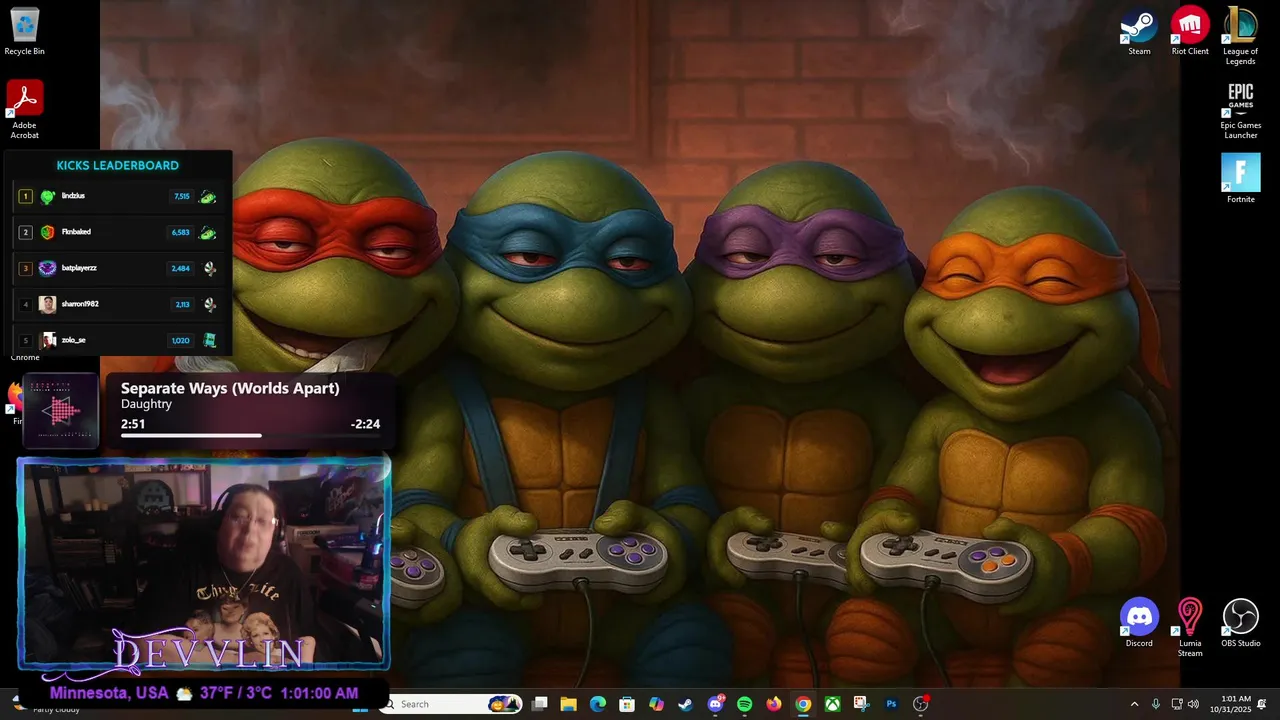Open Firefox from the taskbar
Screen dimensions: 1280x720
[x=773, y=704]
